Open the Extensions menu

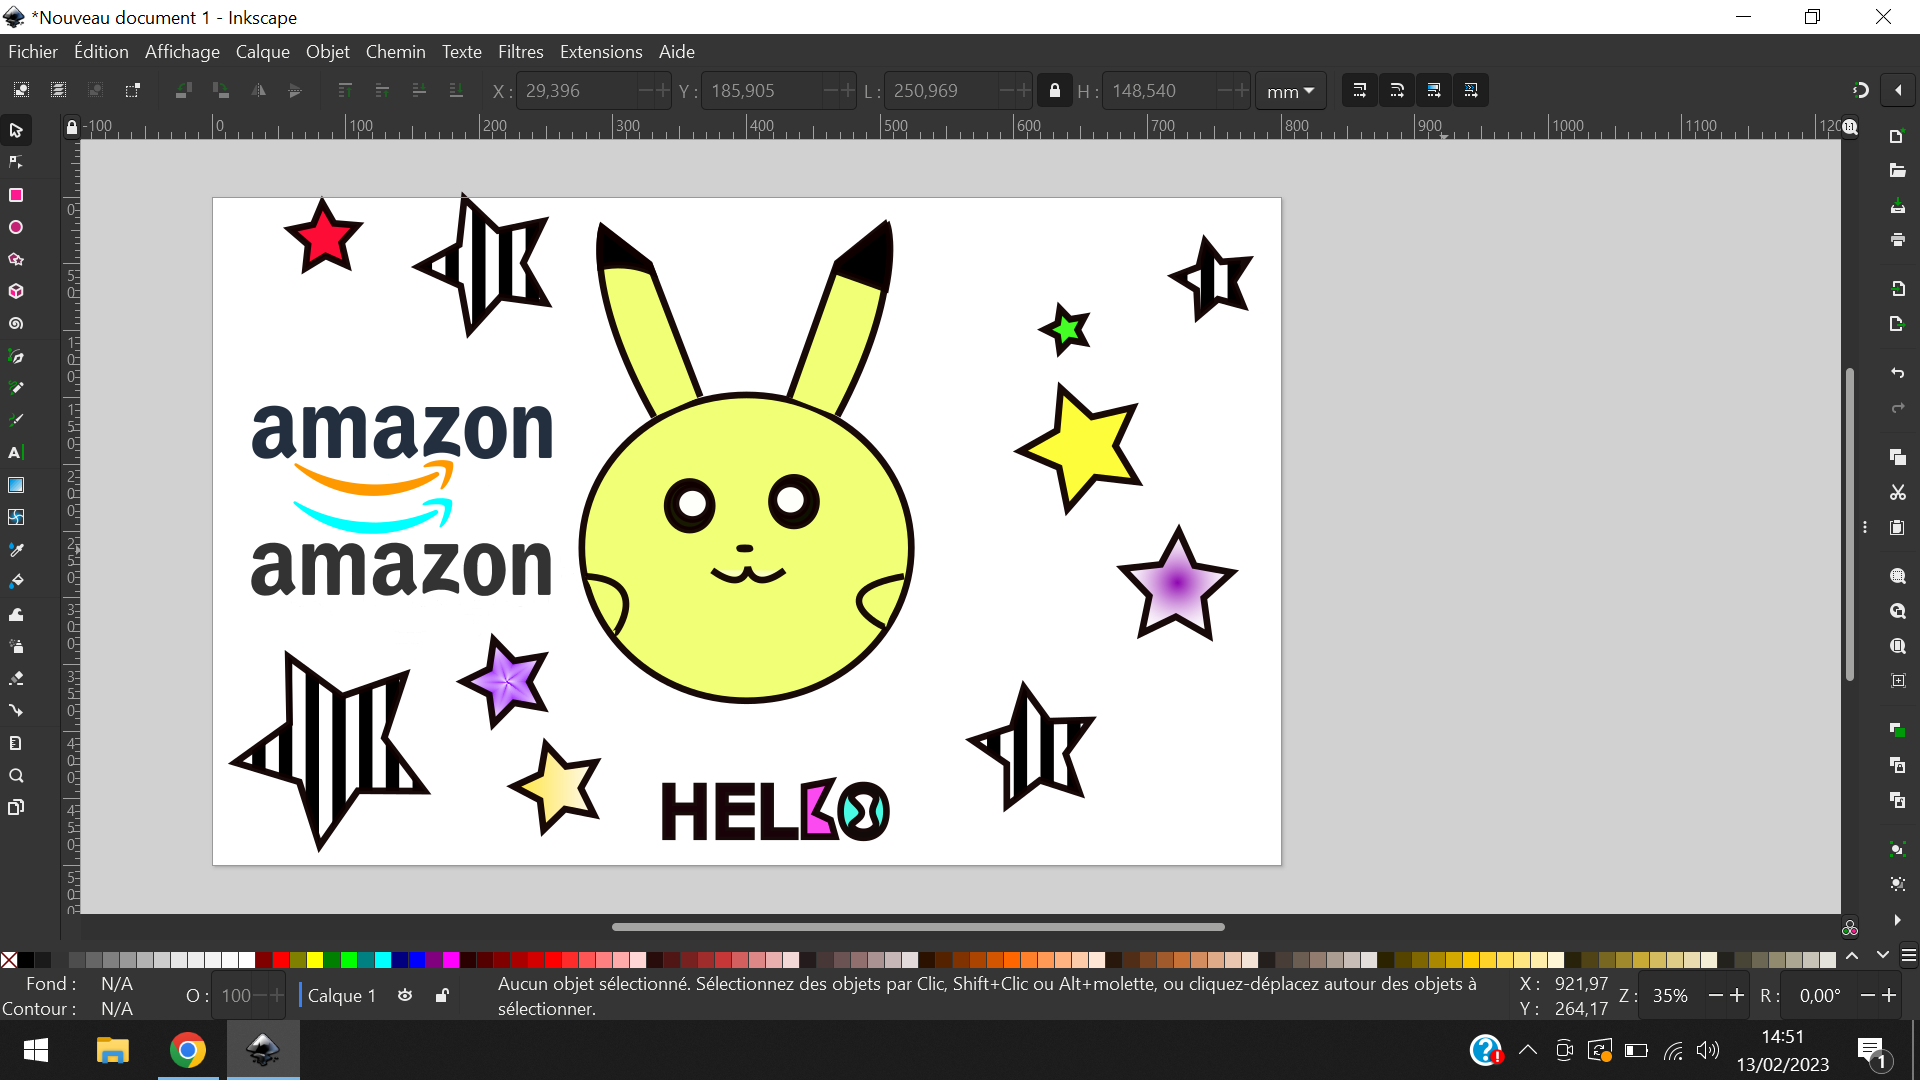pyautogui.click(x=601, y=52)
